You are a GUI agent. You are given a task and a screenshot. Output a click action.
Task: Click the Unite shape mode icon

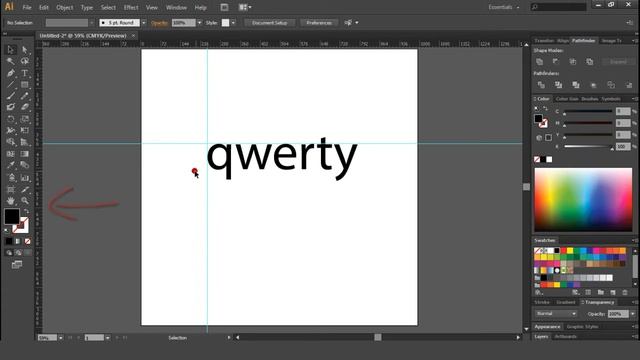(540, 62)
